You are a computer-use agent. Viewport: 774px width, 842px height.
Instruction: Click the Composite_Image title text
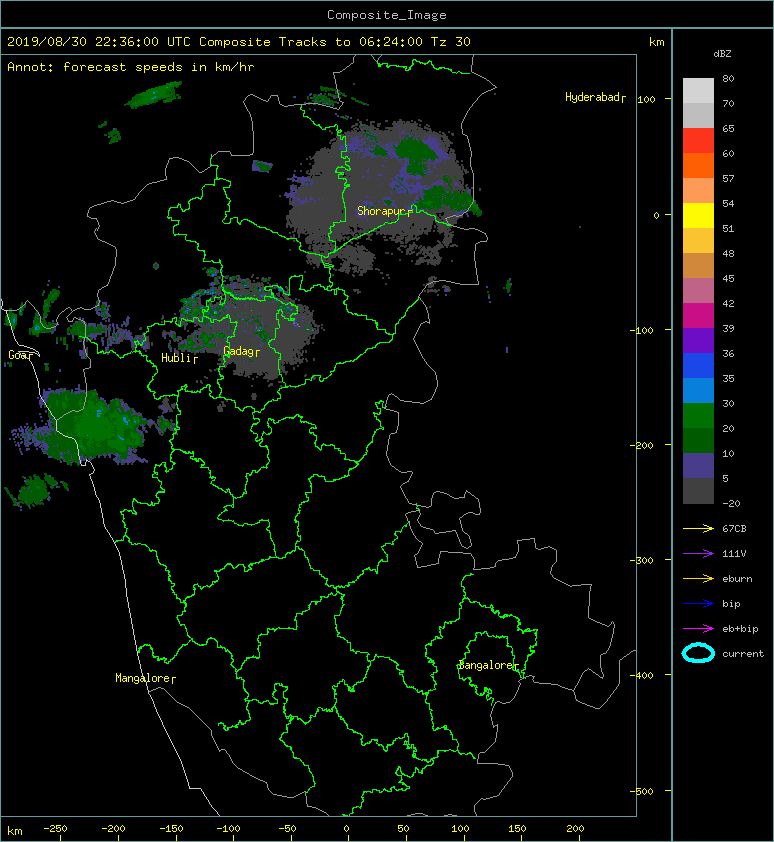point(387,15)
